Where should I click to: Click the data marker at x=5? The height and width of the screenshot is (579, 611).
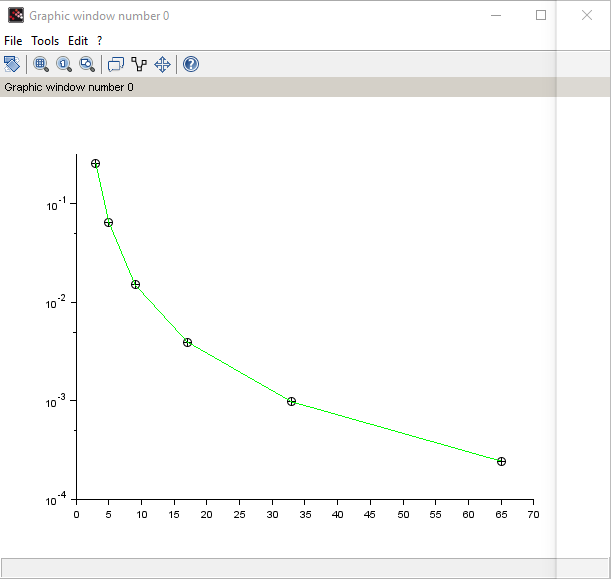coord(108,222)
